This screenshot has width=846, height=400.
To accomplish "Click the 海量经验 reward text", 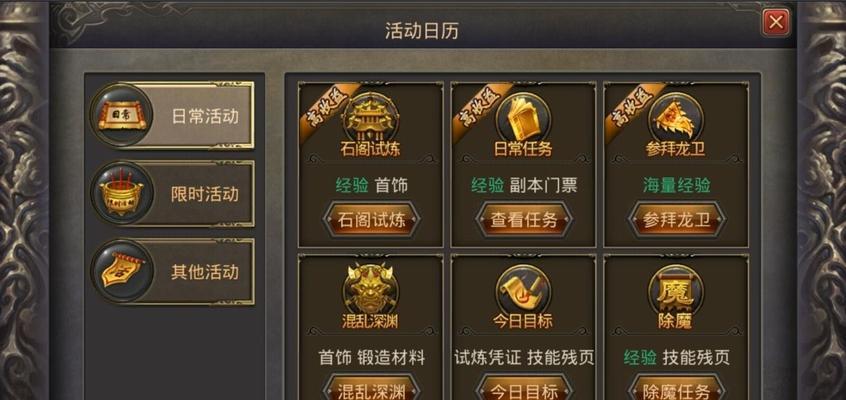I will coord(677,186).
